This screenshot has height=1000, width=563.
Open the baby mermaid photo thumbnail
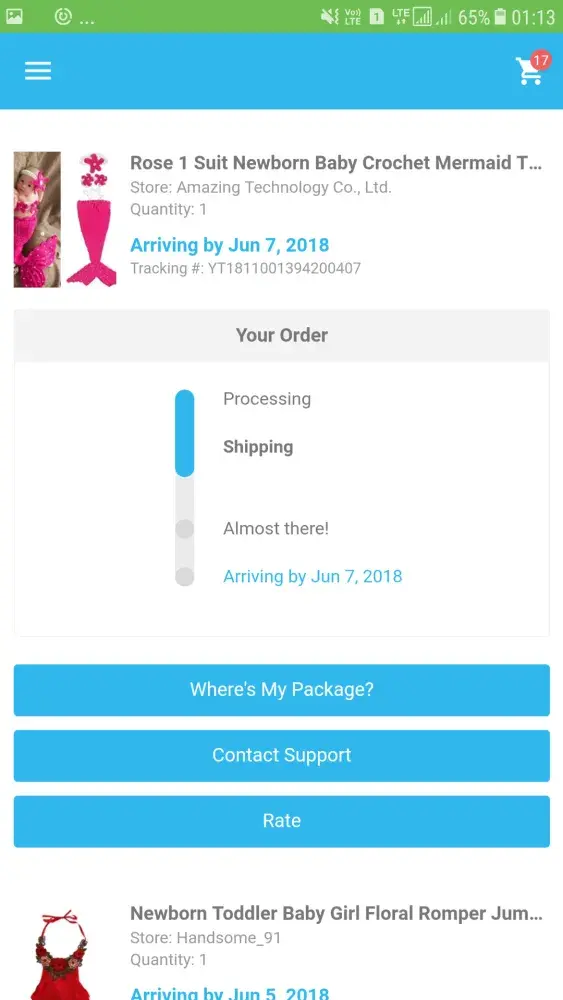click(37, 219)
